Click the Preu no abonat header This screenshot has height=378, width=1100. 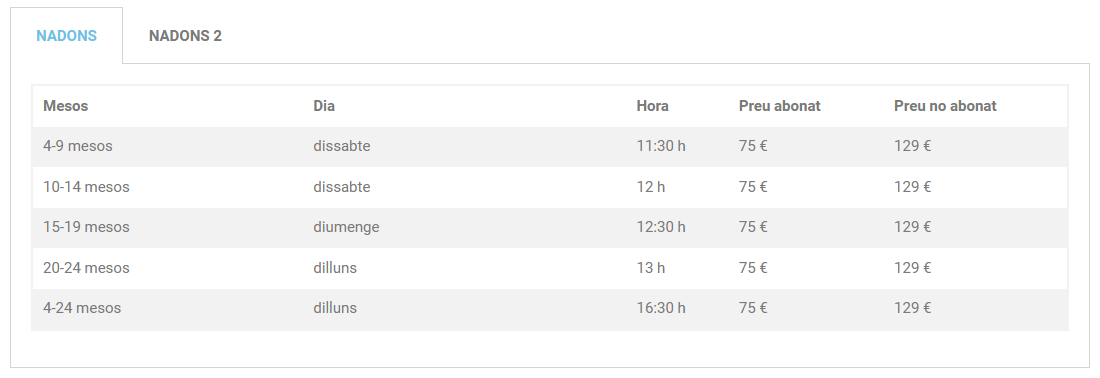pos(945,106)
